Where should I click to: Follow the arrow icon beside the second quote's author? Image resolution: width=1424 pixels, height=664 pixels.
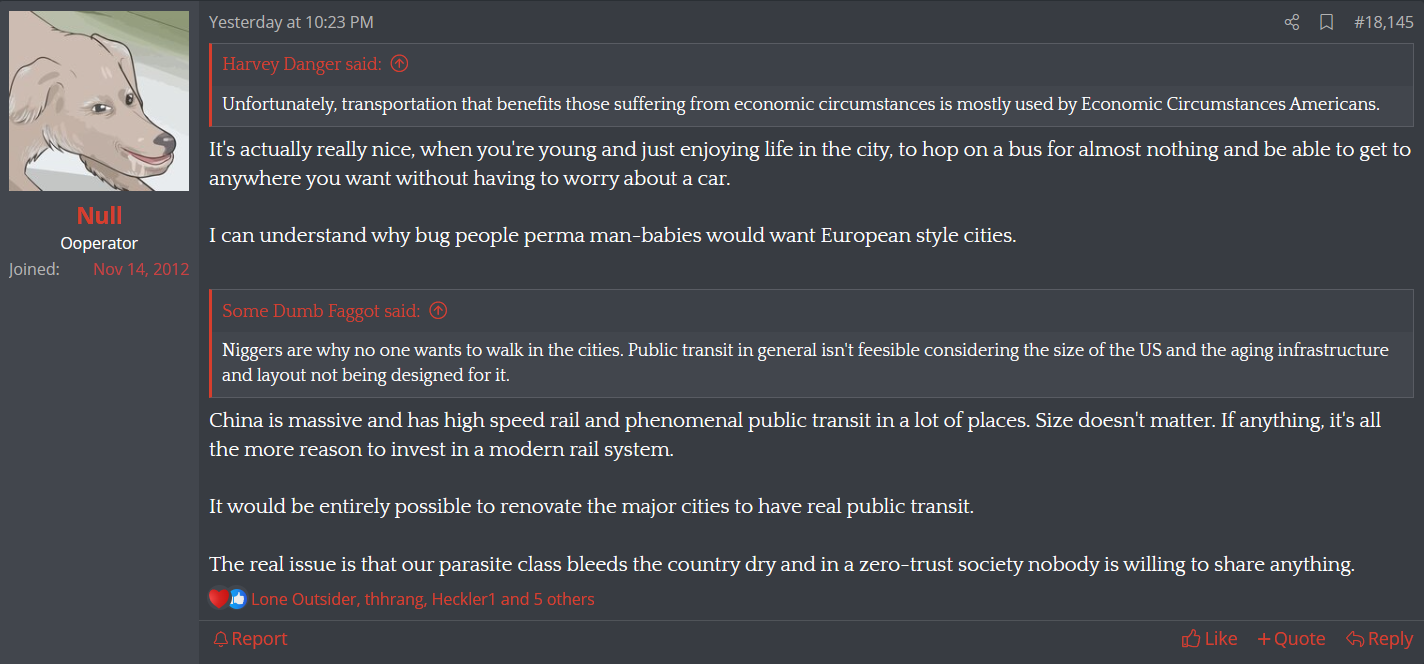click(x=438, y=311)
